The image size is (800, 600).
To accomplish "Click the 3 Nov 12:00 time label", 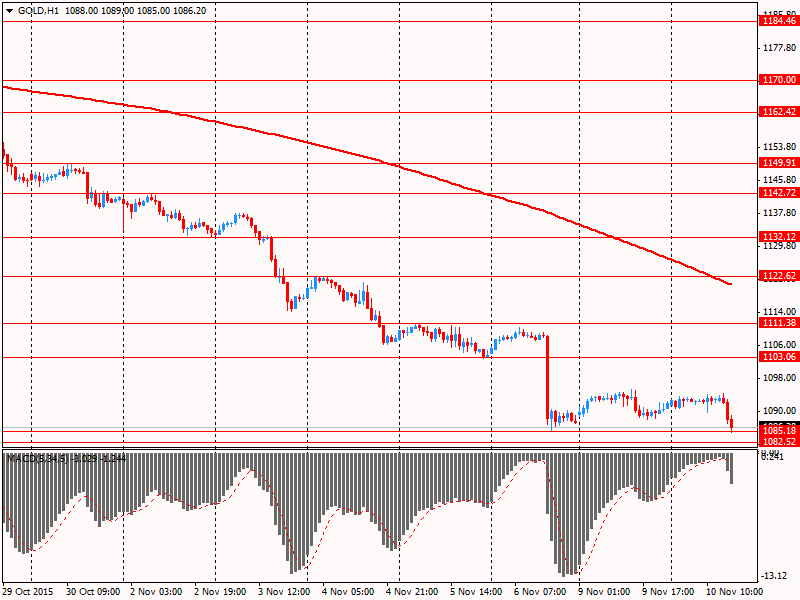I will click(x=284, y=592).
